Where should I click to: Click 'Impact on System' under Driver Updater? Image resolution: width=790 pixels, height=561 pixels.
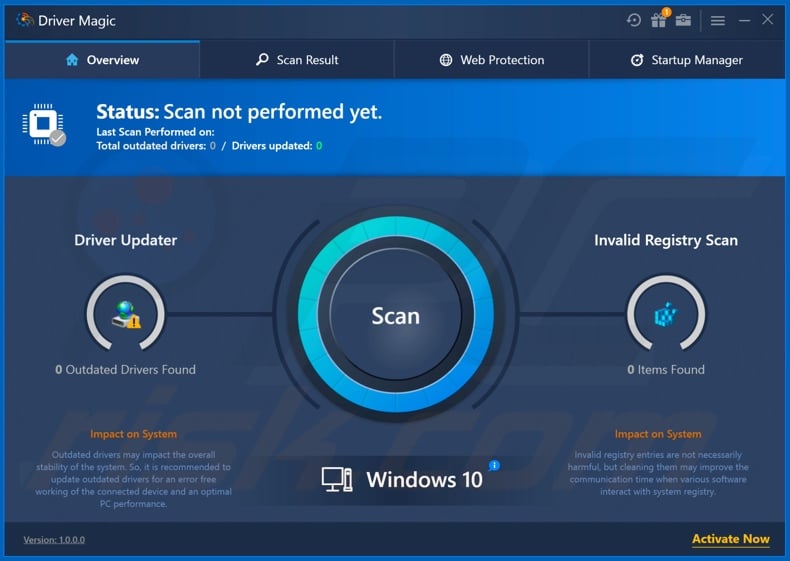pos(134,434)
